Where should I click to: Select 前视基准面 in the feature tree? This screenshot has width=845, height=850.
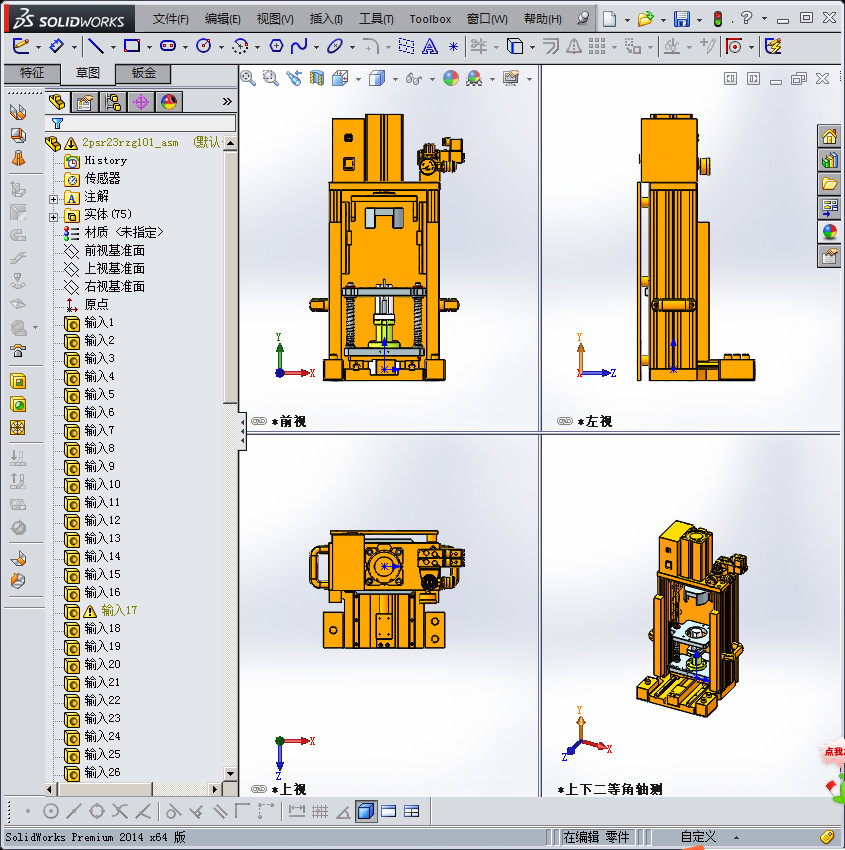point(114,250)
